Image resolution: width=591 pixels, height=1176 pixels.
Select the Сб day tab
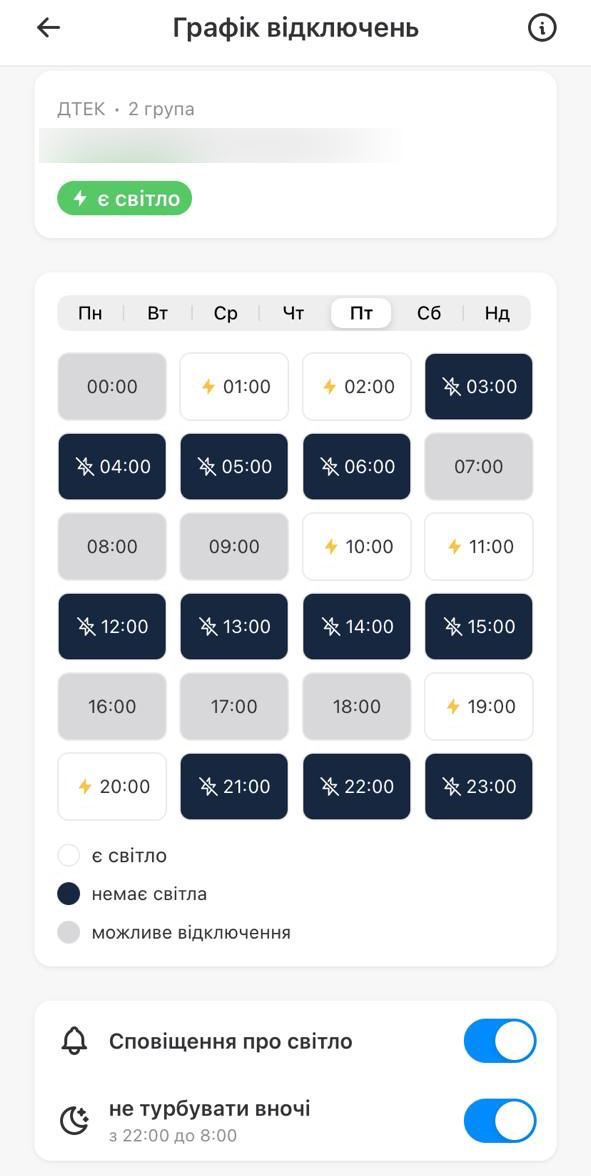429,314
